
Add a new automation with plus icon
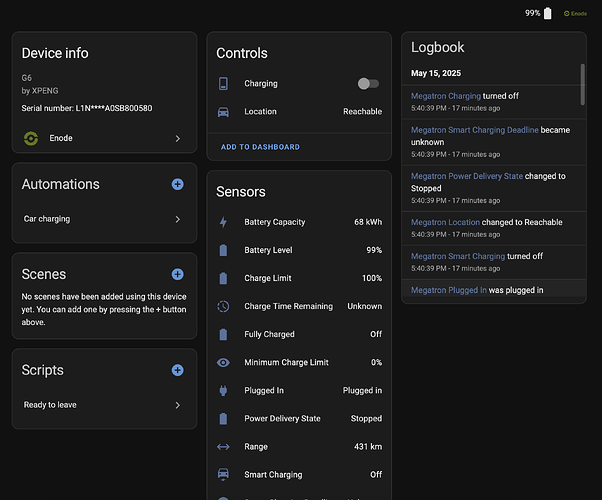click(177, 184)
